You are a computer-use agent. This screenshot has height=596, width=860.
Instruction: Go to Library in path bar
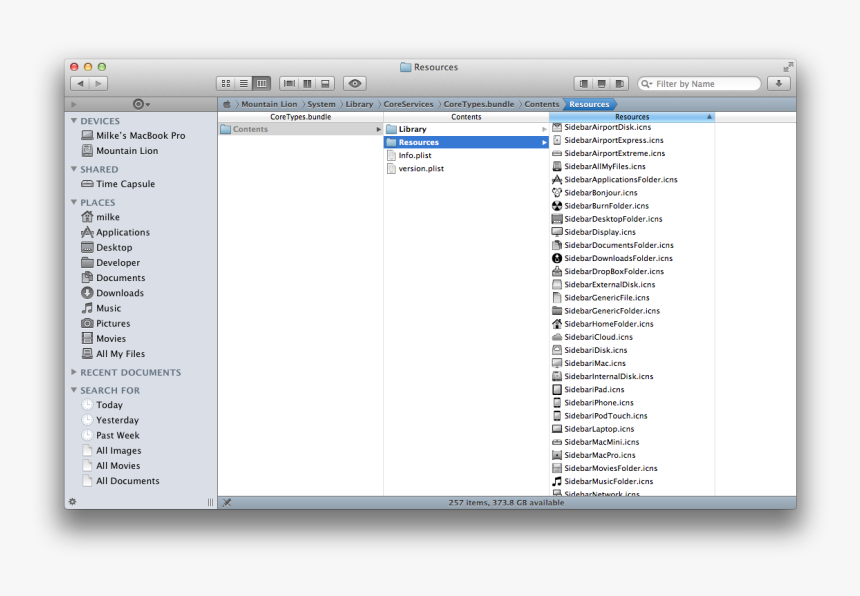pos(359,104)
